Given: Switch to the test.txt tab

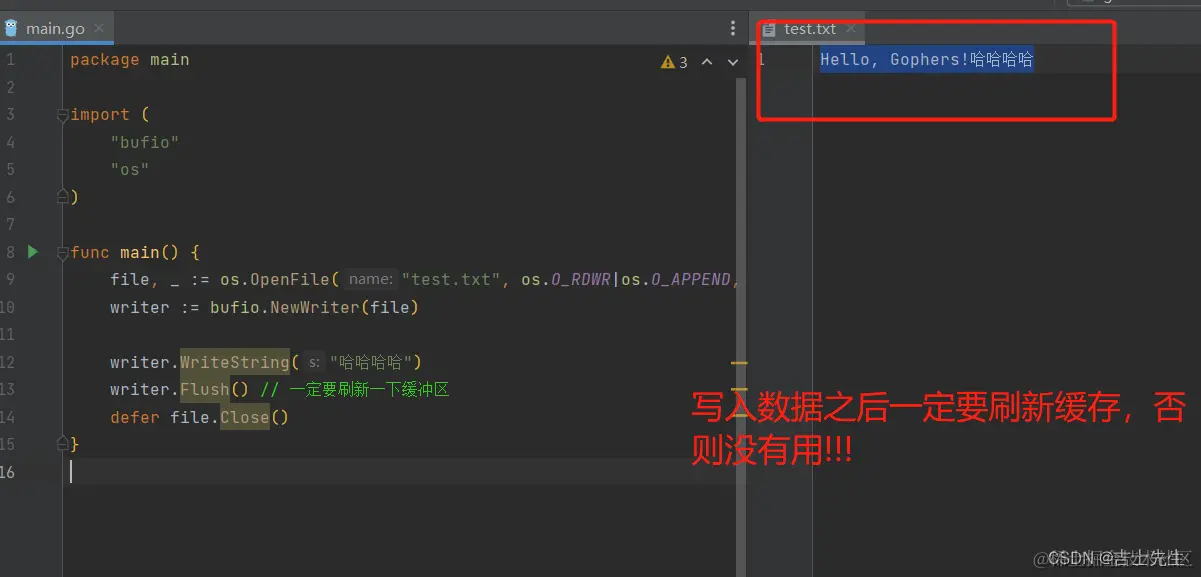Looking at the screenshot, I should pos(810,29).
